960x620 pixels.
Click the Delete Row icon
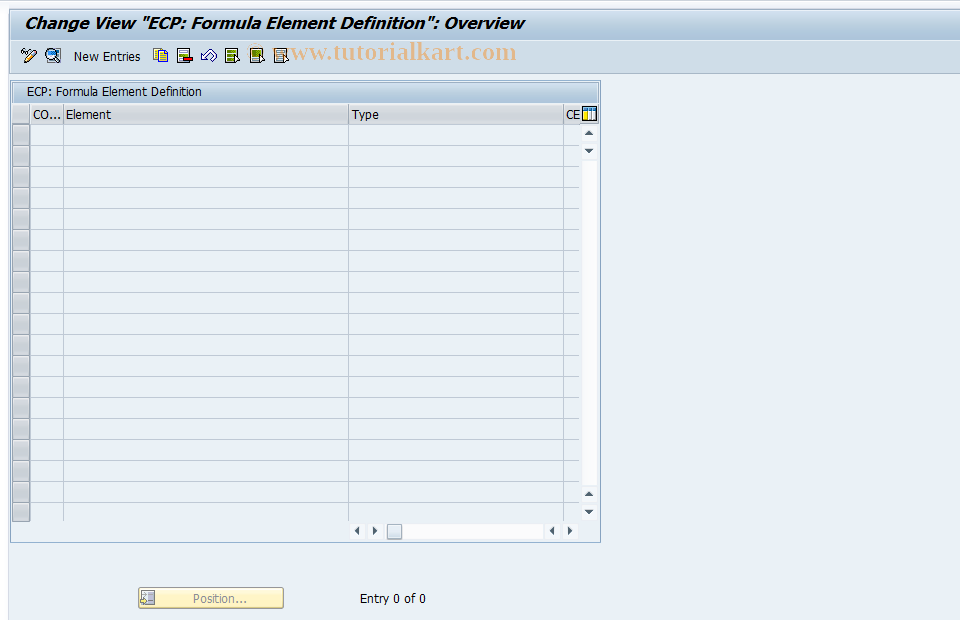coord(184,56)
